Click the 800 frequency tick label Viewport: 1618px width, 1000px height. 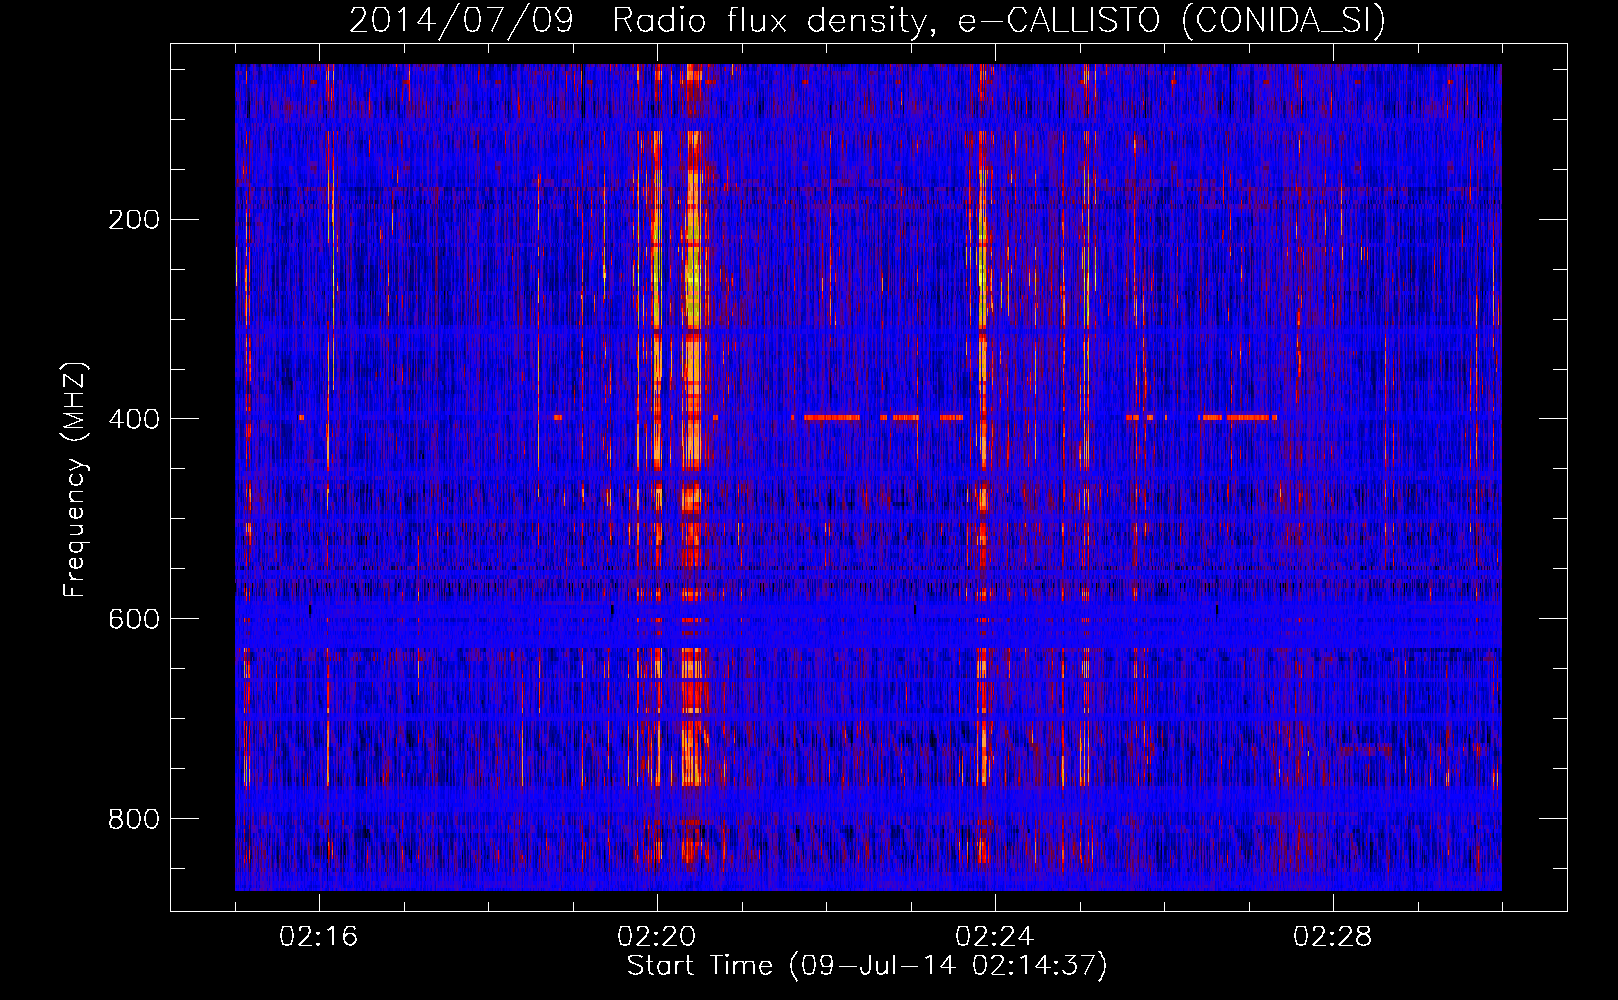134,819
